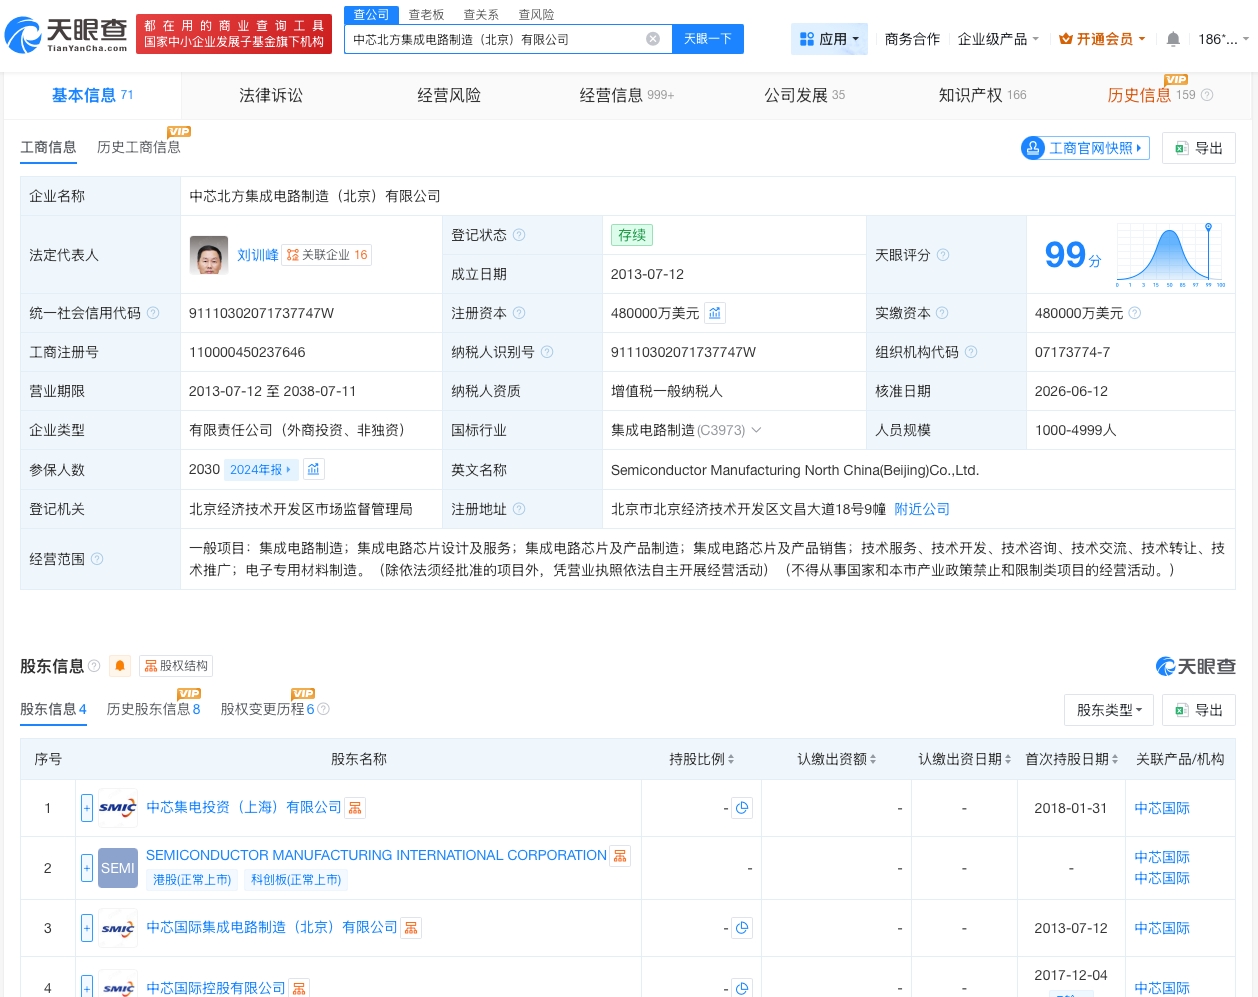This screenshot has width=1258, height=997.
Task: Open notifications bell icon
Action: (x=1173, y=39)
